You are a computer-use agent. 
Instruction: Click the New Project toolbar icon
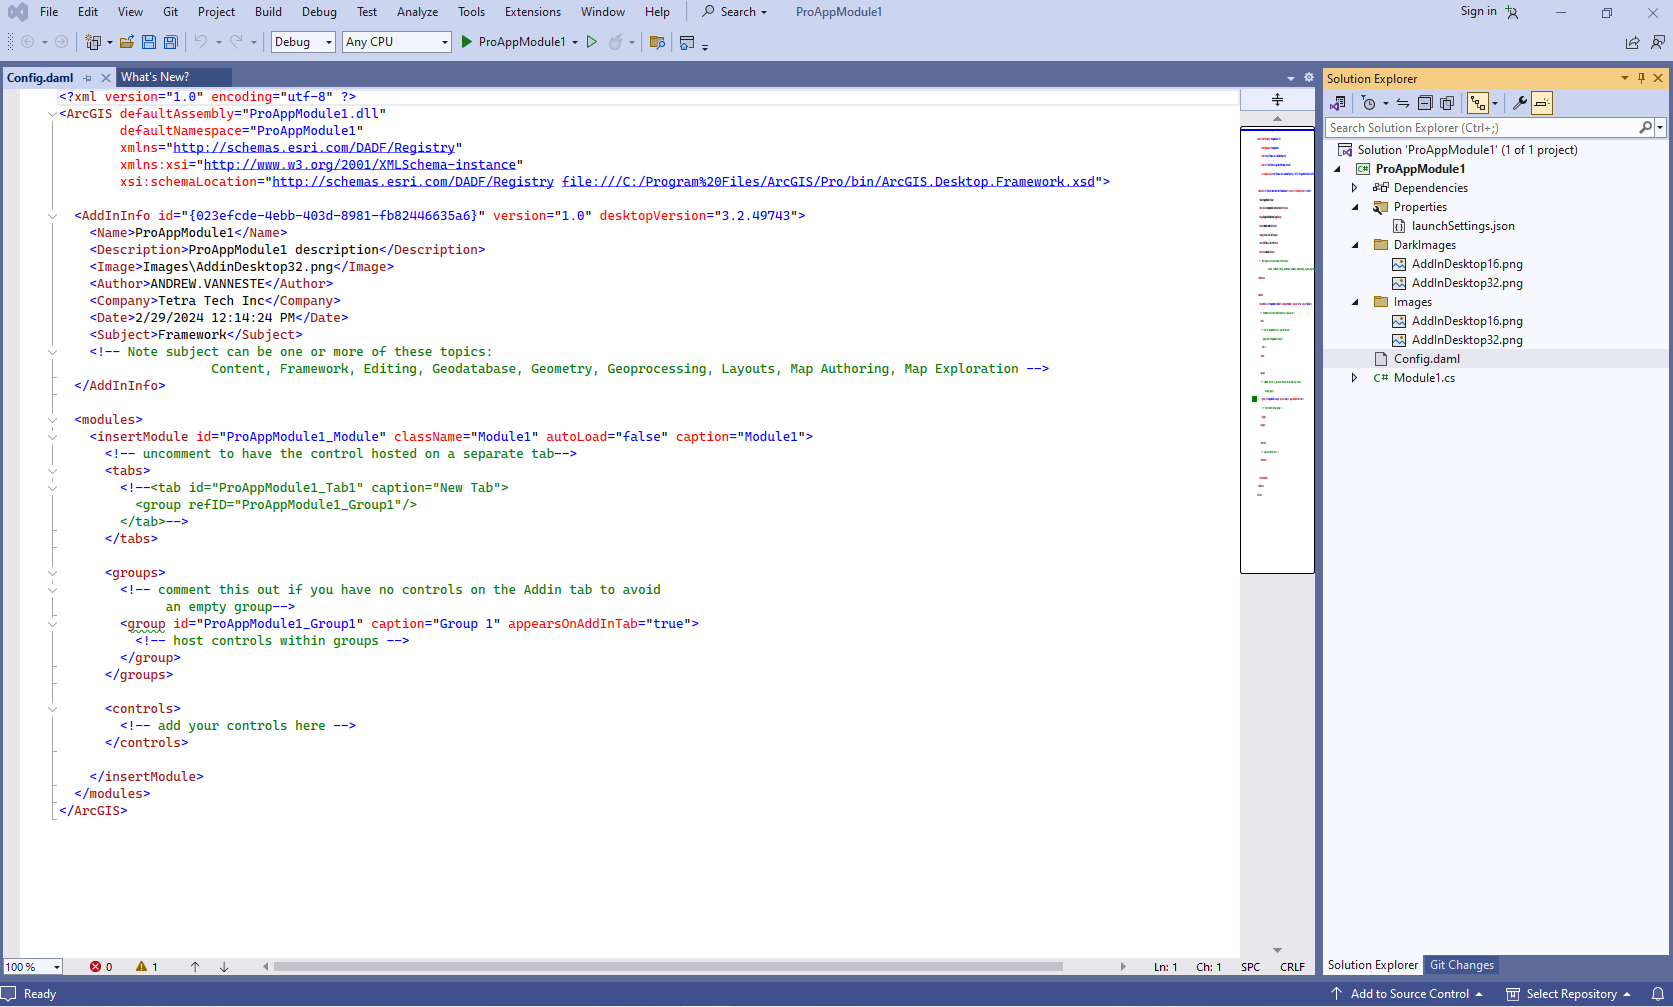pos(93,42)
